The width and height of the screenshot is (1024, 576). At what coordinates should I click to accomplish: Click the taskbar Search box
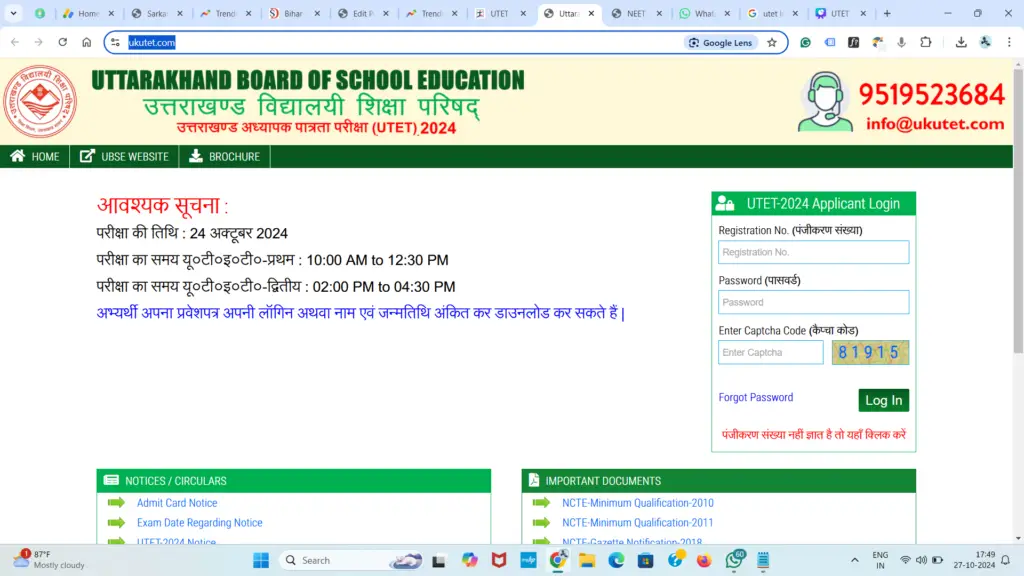click(353, 560)
